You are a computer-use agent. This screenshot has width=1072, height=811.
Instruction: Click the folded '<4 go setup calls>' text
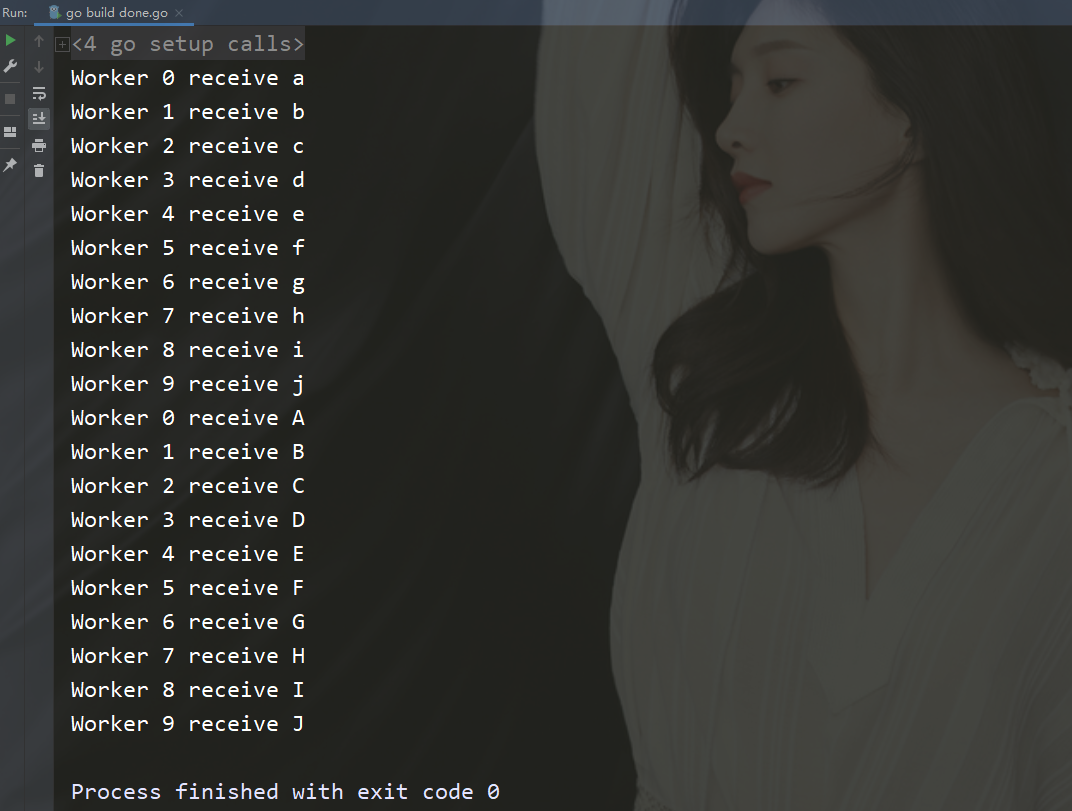tap(188, 44)
